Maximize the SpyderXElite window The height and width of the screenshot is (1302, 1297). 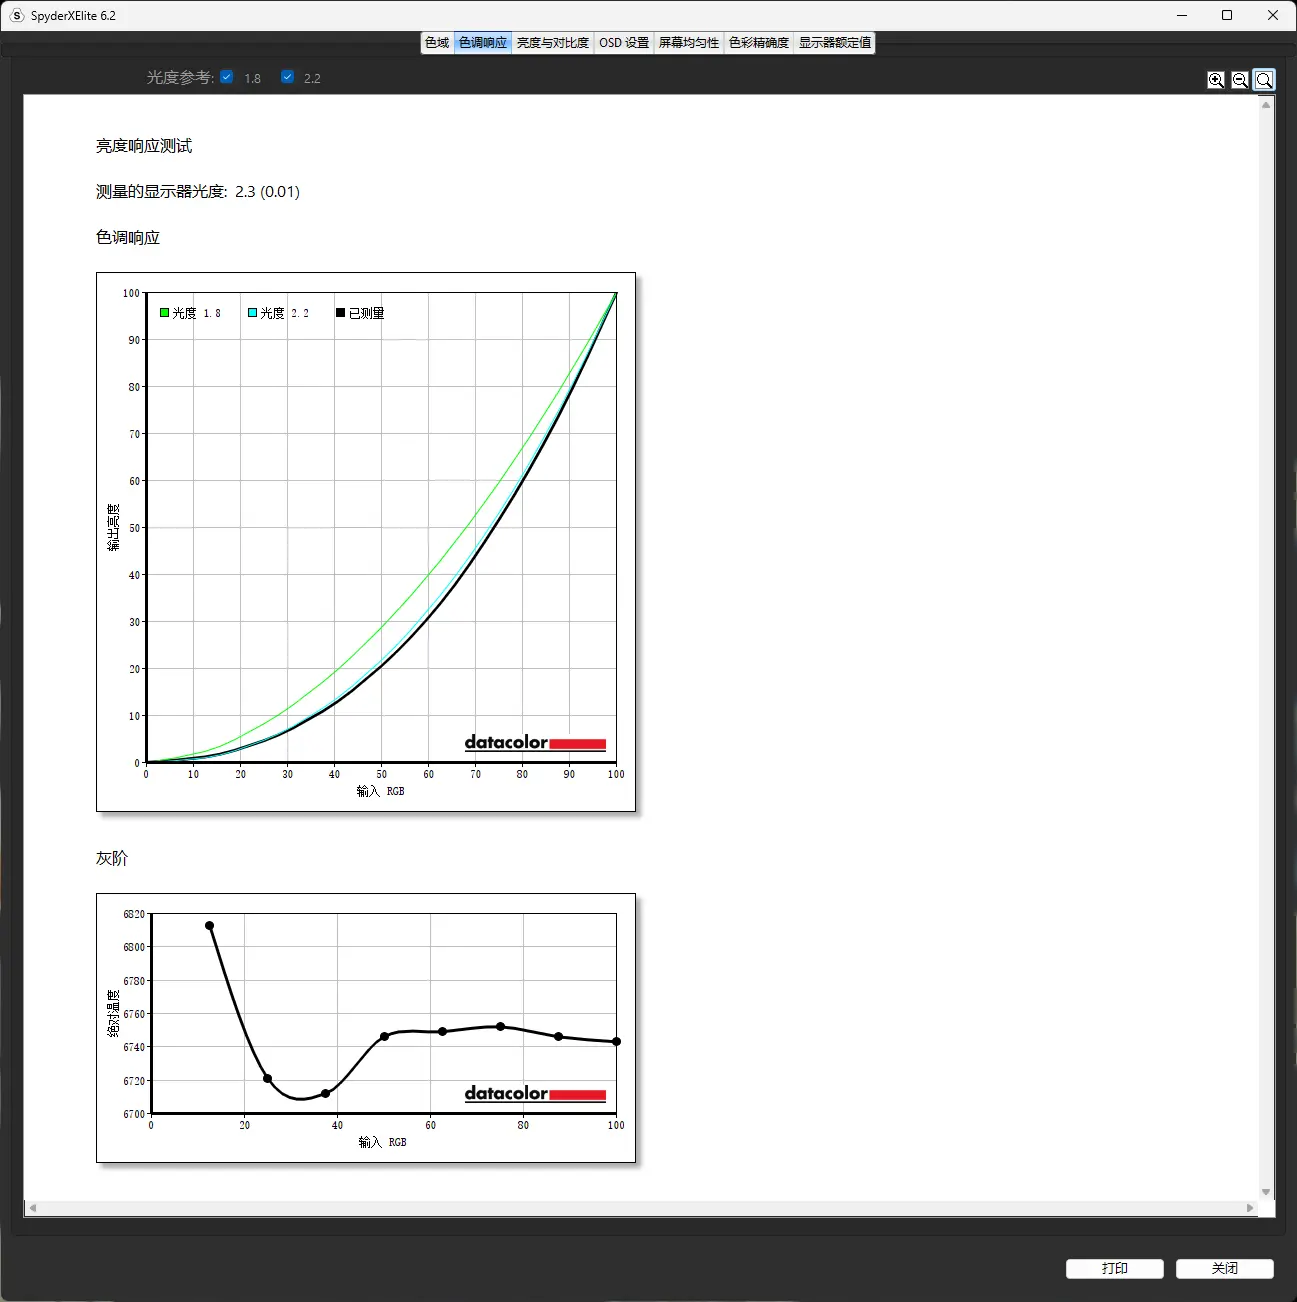pos(1227,15)
